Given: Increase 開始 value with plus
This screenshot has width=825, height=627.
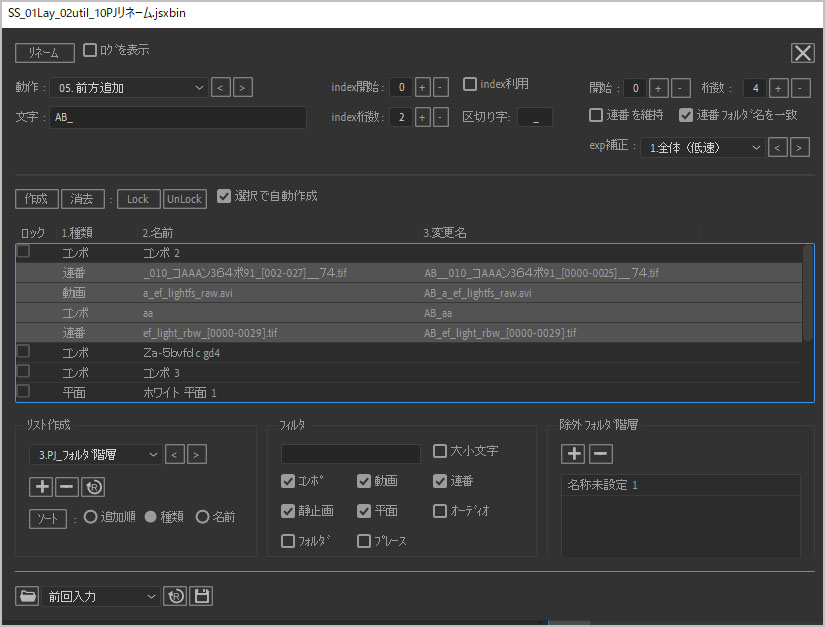Looking at the screenshot, I should click(658, 88).
